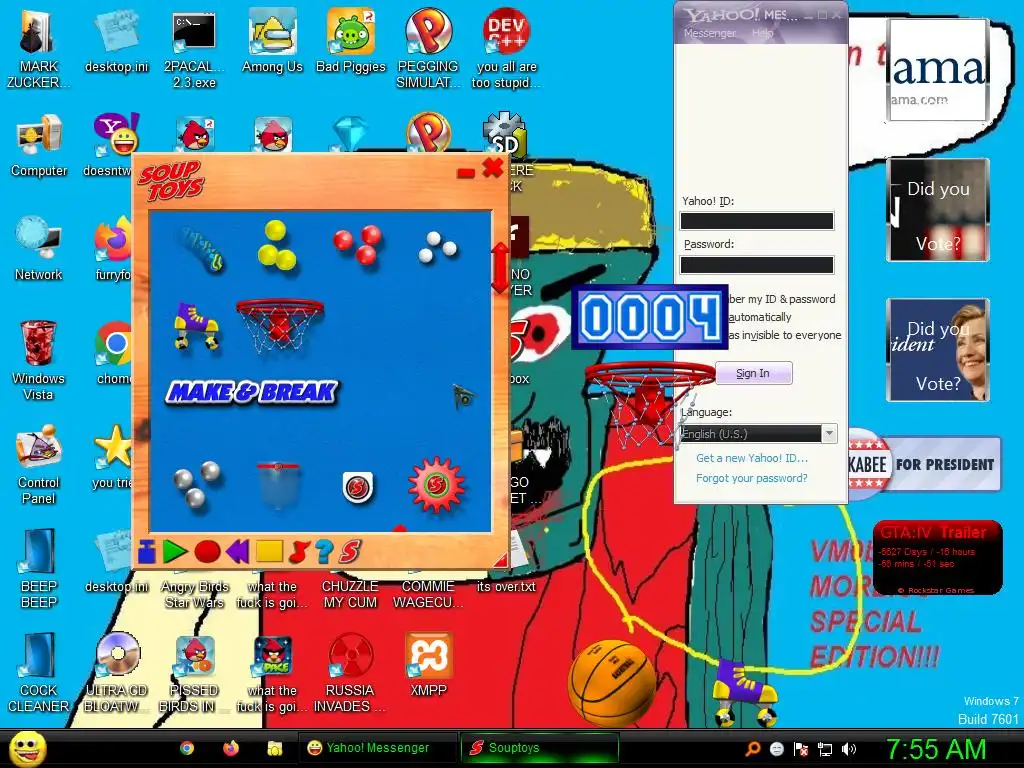
Task: Switch to the Souptoys taskbar button
Action: pyautogui.click(x=539, y=748)
